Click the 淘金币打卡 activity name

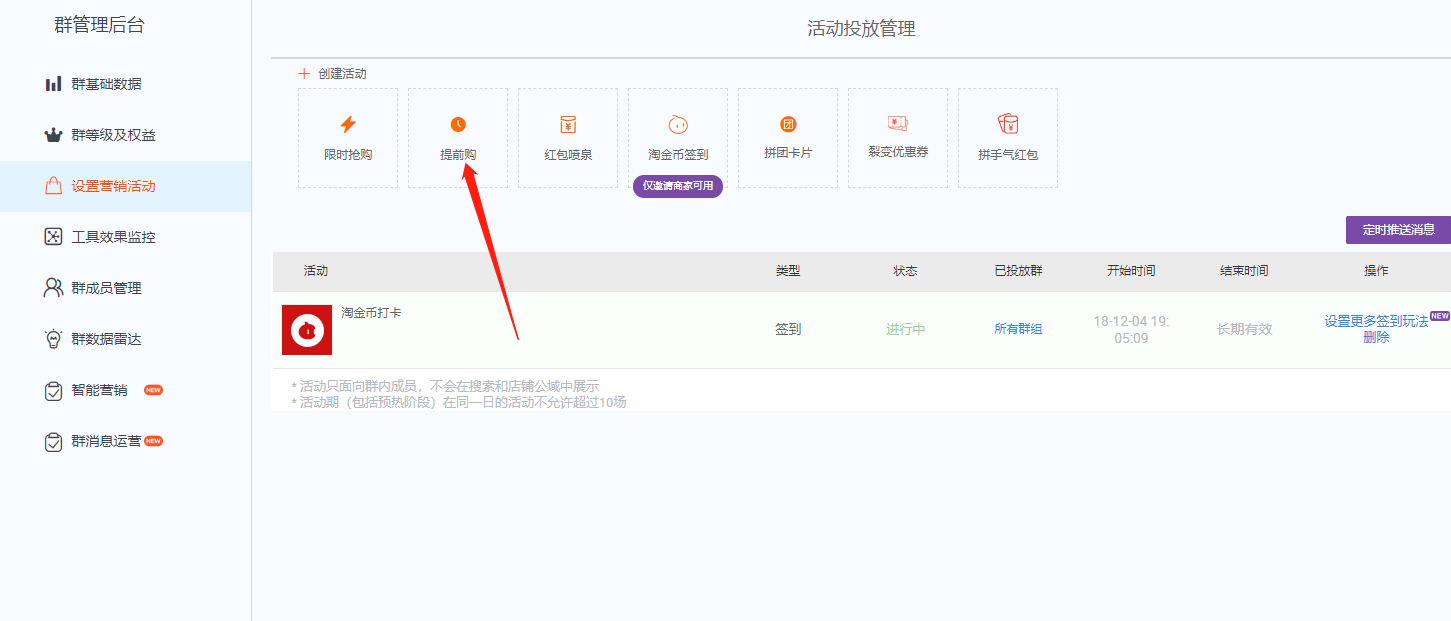(x=371, y=313)
